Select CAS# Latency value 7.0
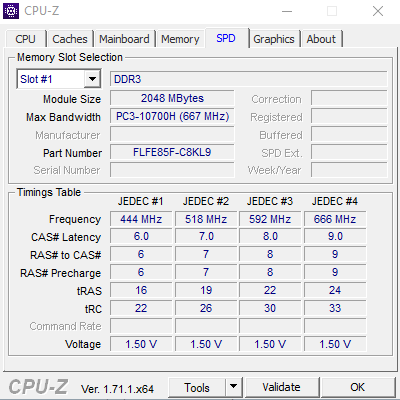 (x=206, y=236)
